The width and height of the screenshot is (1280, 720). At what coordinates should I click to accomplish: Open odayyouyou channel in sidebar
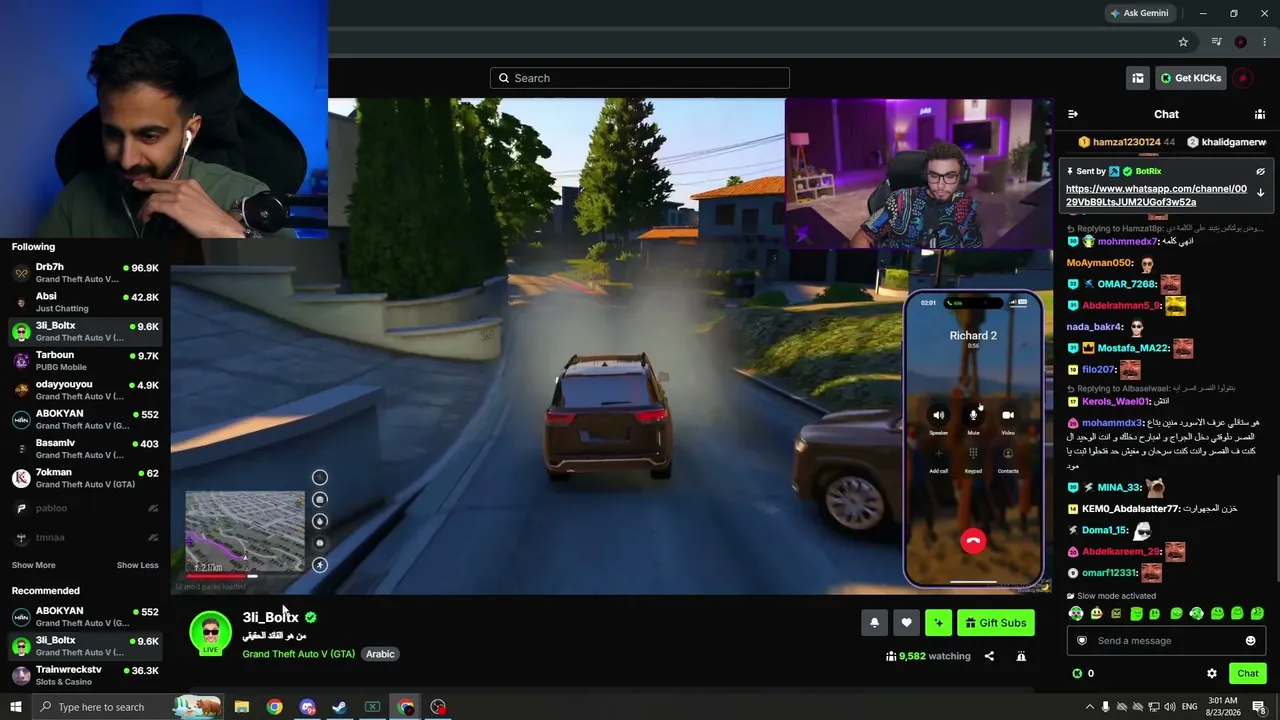85,390
